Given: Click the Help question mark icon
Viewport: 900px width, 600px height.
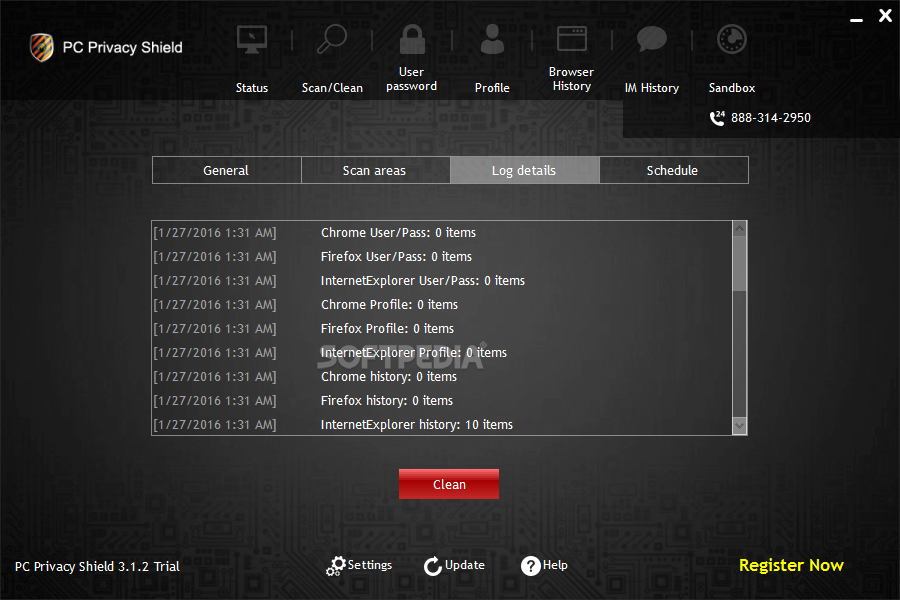Looking at the screenshot, I should click(x=530, y=566).
